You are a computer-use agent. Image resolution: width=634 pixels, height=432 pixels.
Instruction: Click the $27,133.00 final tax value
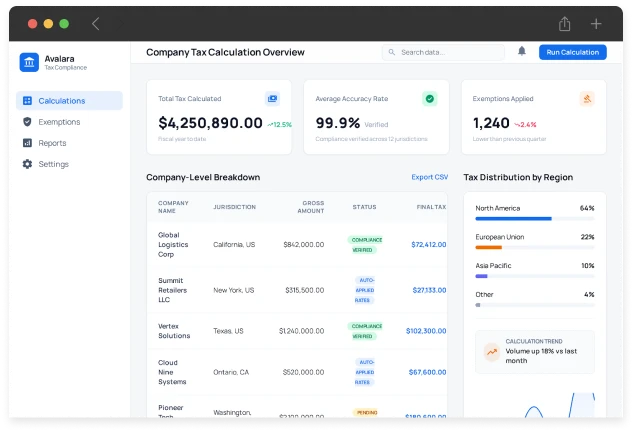coord(429,290)
